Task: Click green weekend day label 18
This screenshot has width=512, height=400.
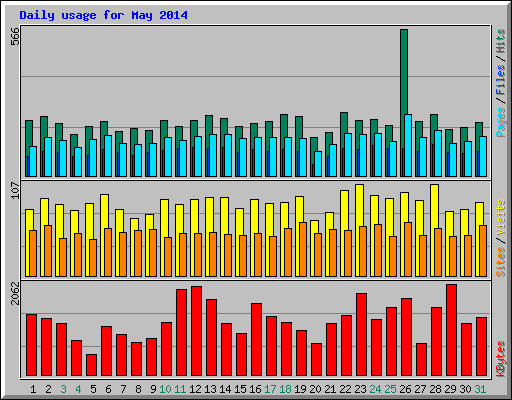Action: click(285, 389)
